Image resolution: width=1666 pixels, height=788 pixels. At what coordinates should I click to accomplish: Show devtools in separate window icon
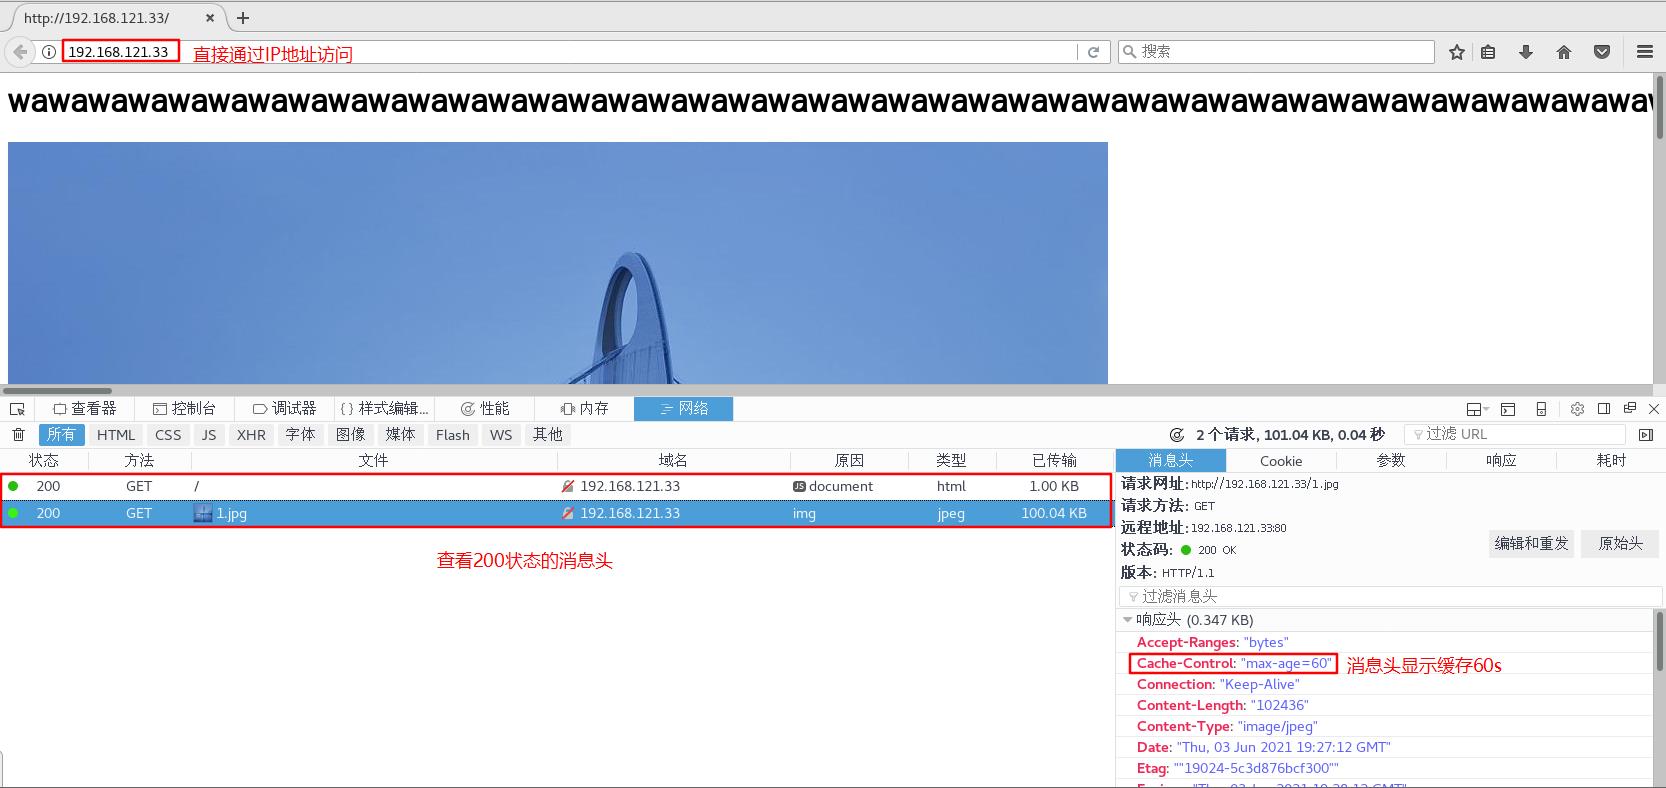click(x=1630, y=409)
